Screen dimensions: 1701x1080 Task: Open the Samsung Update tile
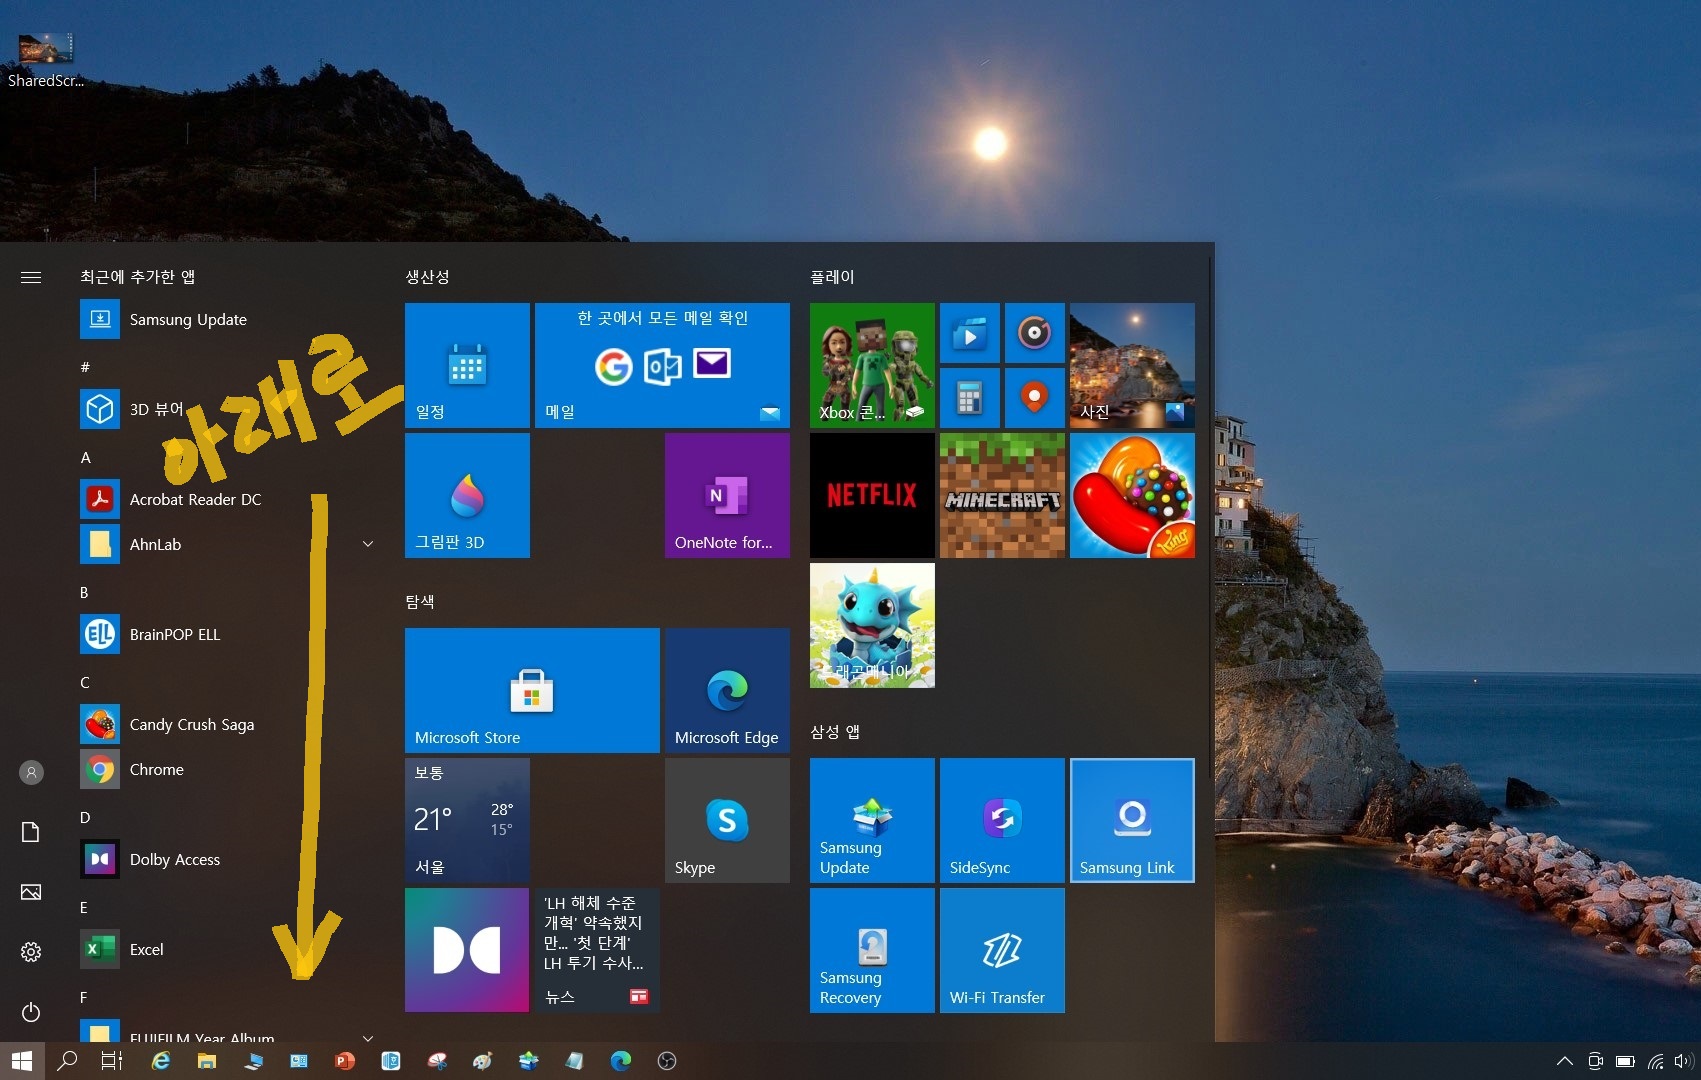coord(872,820)
